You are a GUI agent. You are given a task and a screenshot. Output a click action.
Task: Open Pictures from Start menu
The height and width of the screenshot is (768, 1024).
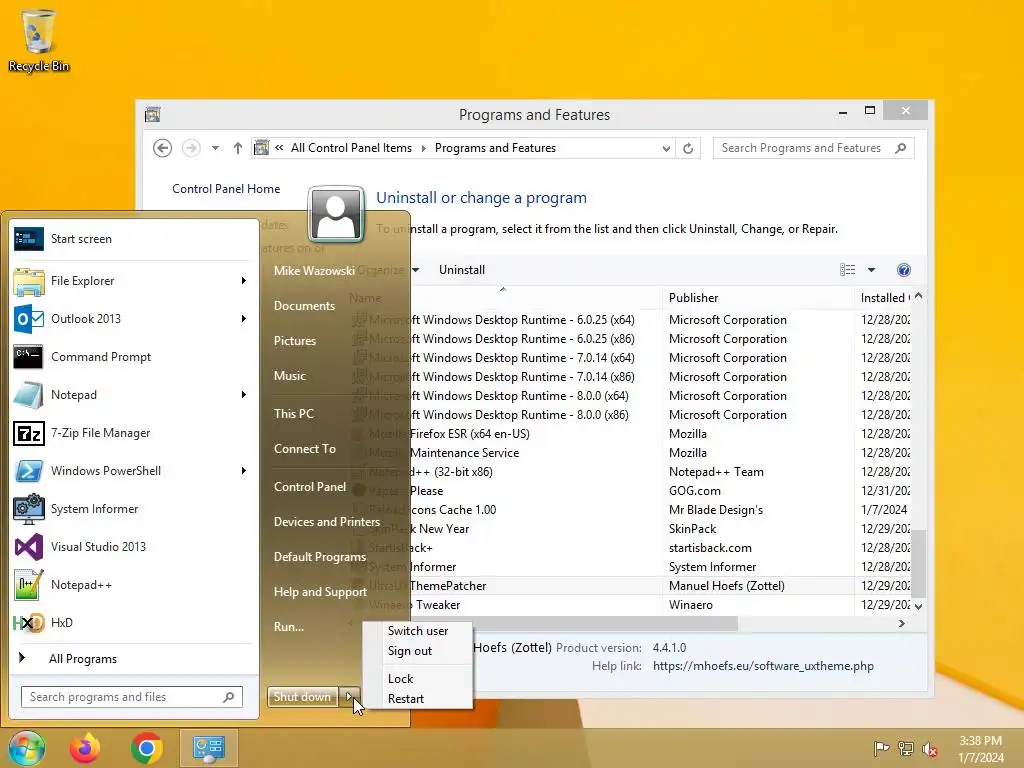(295, 341)
